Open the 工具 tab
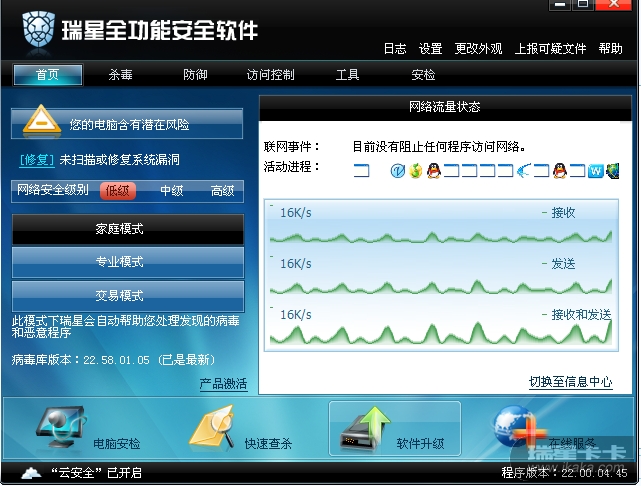Viewport: 641px width, 486px height. [x=347, y=75]
